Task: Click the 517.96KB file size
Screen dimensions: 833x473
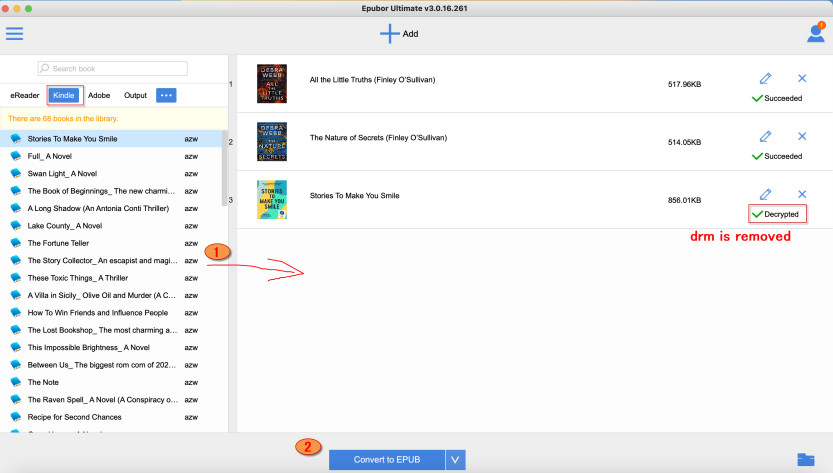Action: (x=684, y=84)
